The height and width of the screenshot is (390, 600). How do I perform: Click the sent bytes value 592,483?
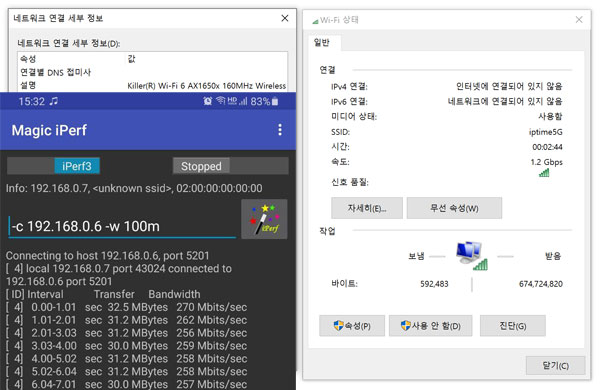pyautogui.click(x=434, y=284)
